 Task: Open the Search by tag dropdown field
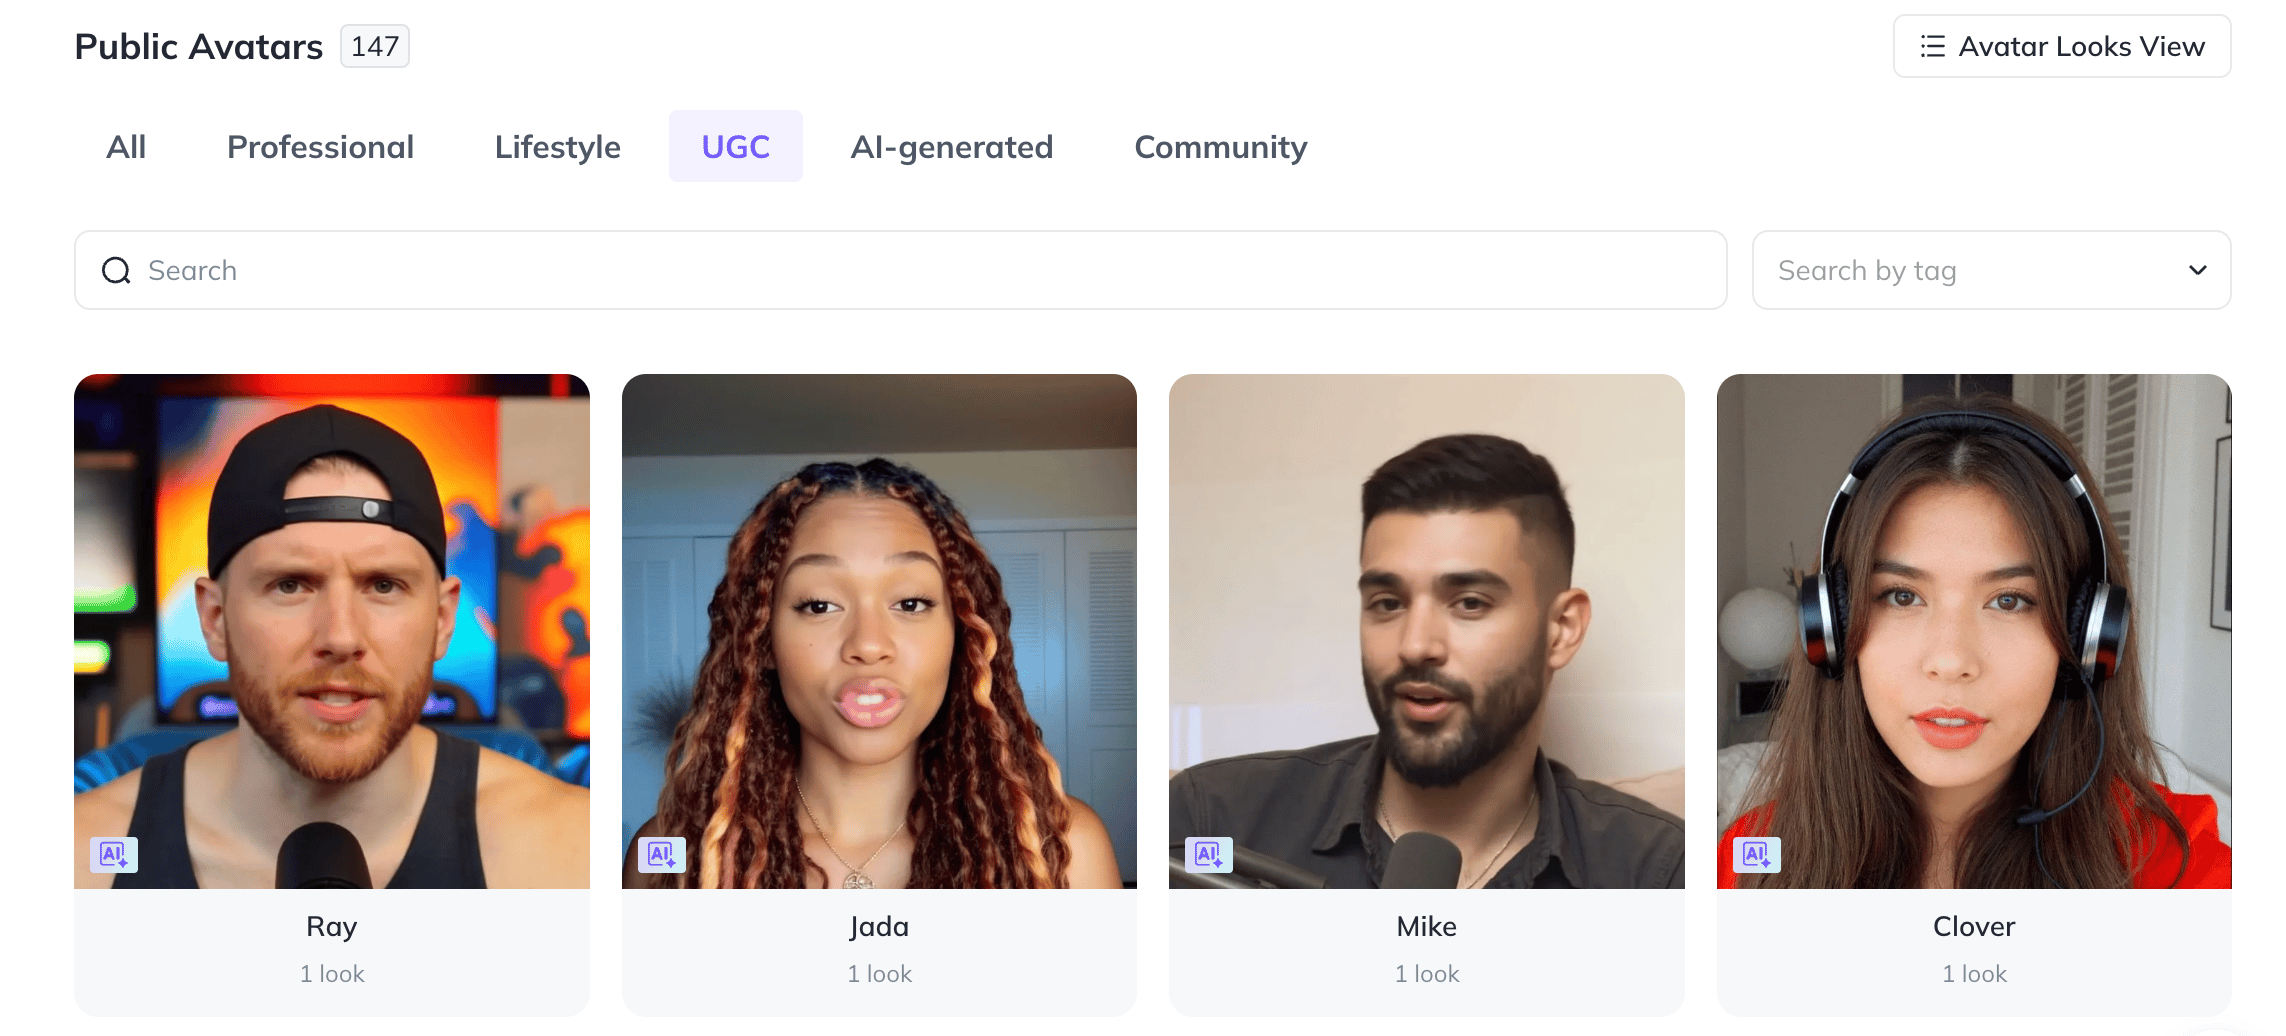(x=1991, y=270)
